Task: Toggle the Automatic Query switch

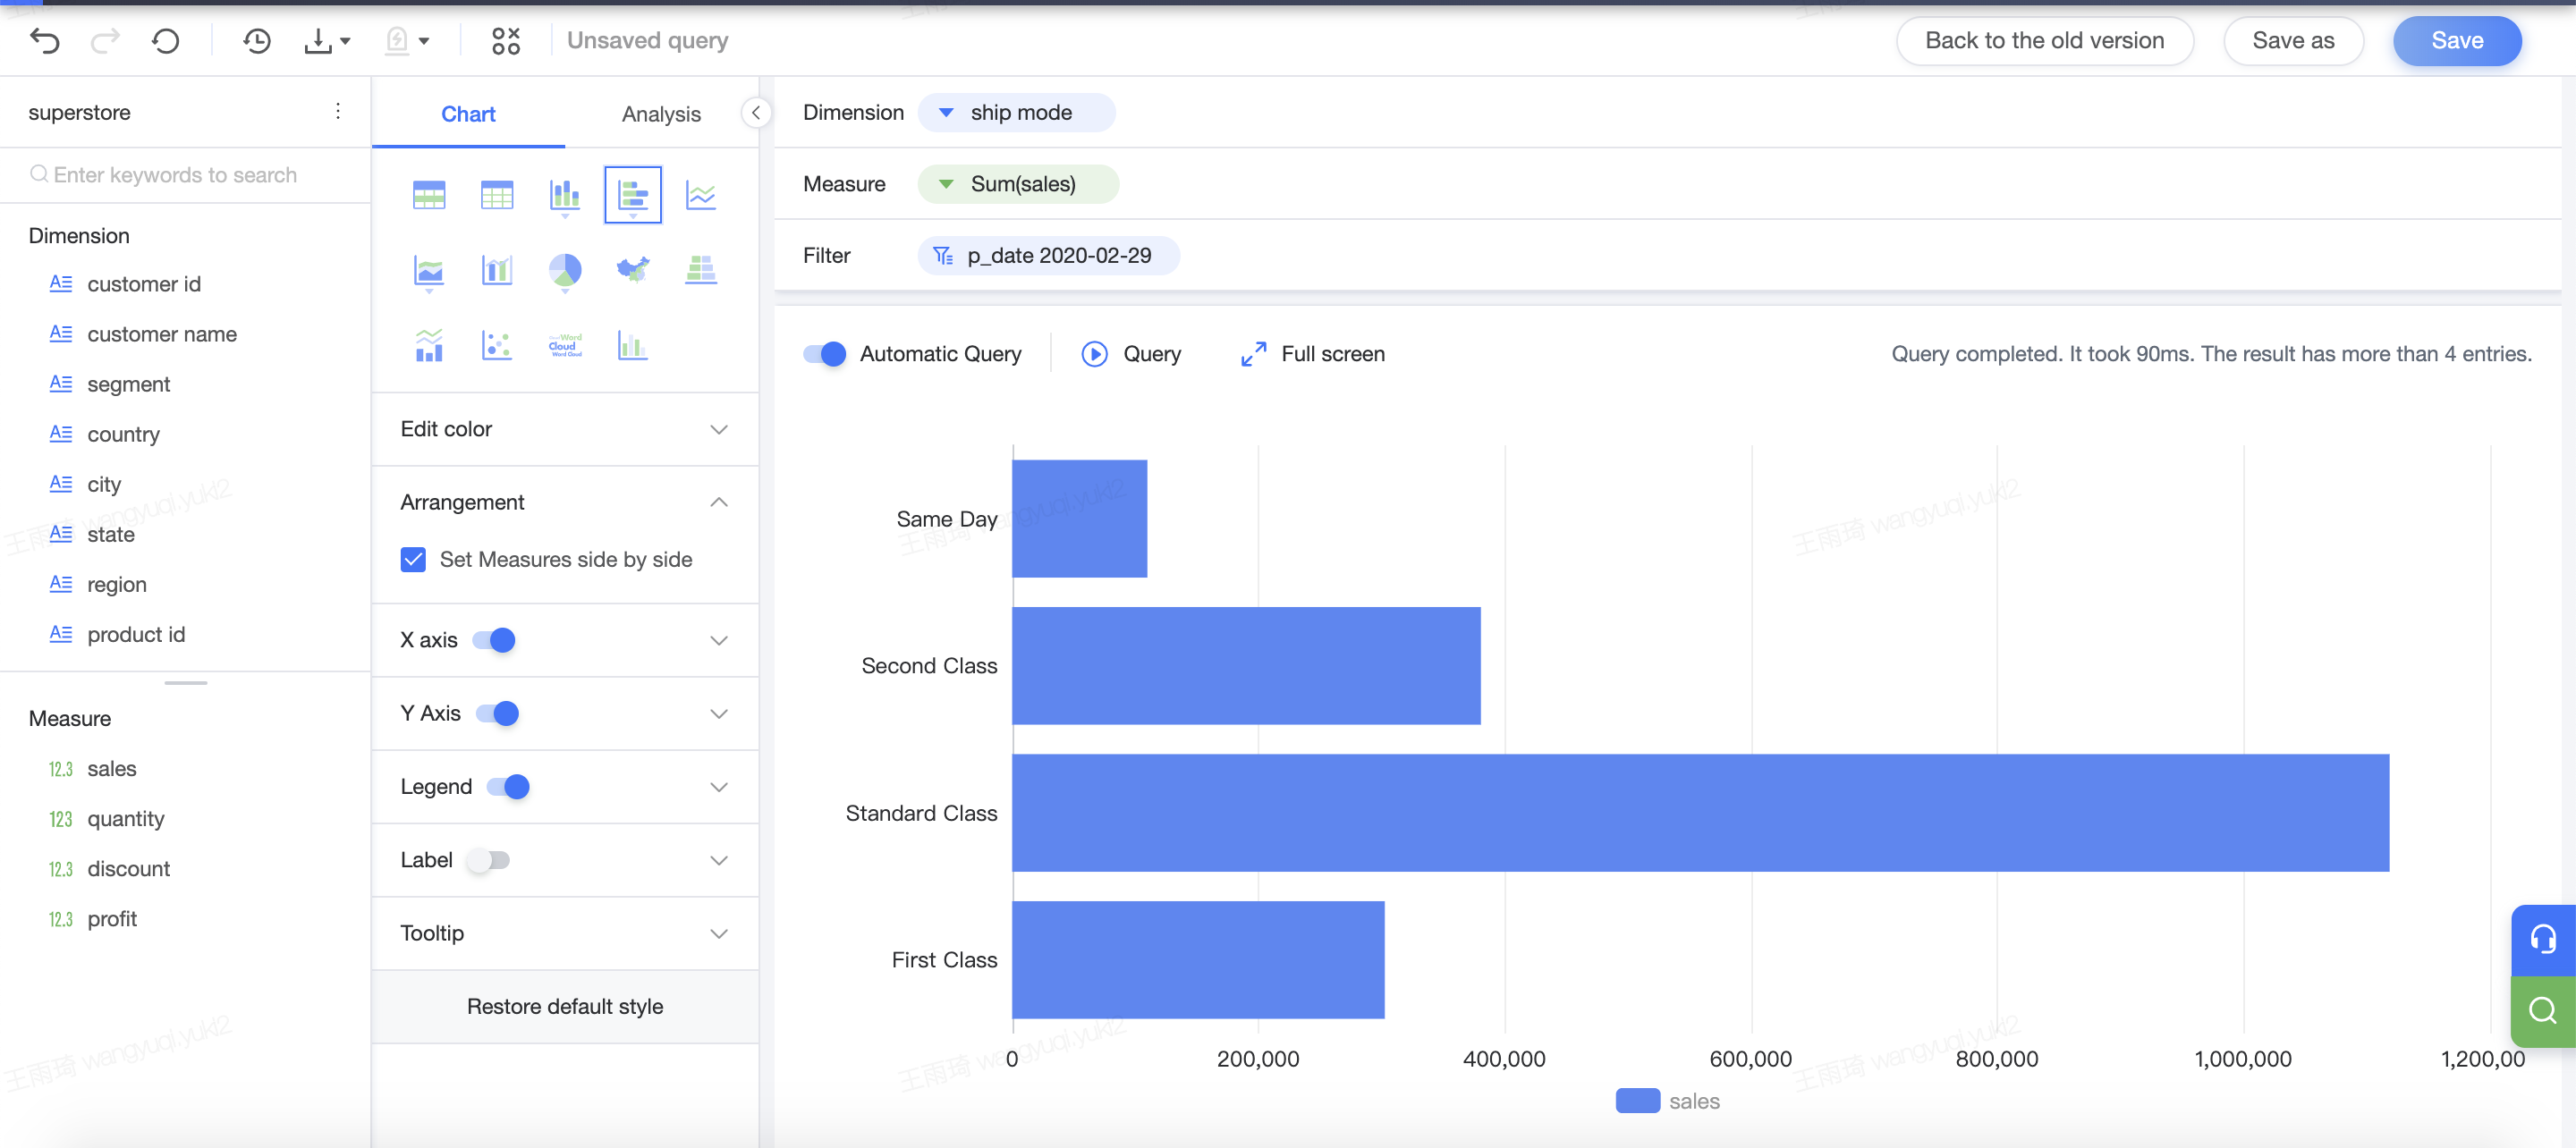Action: tap(825, 354)
